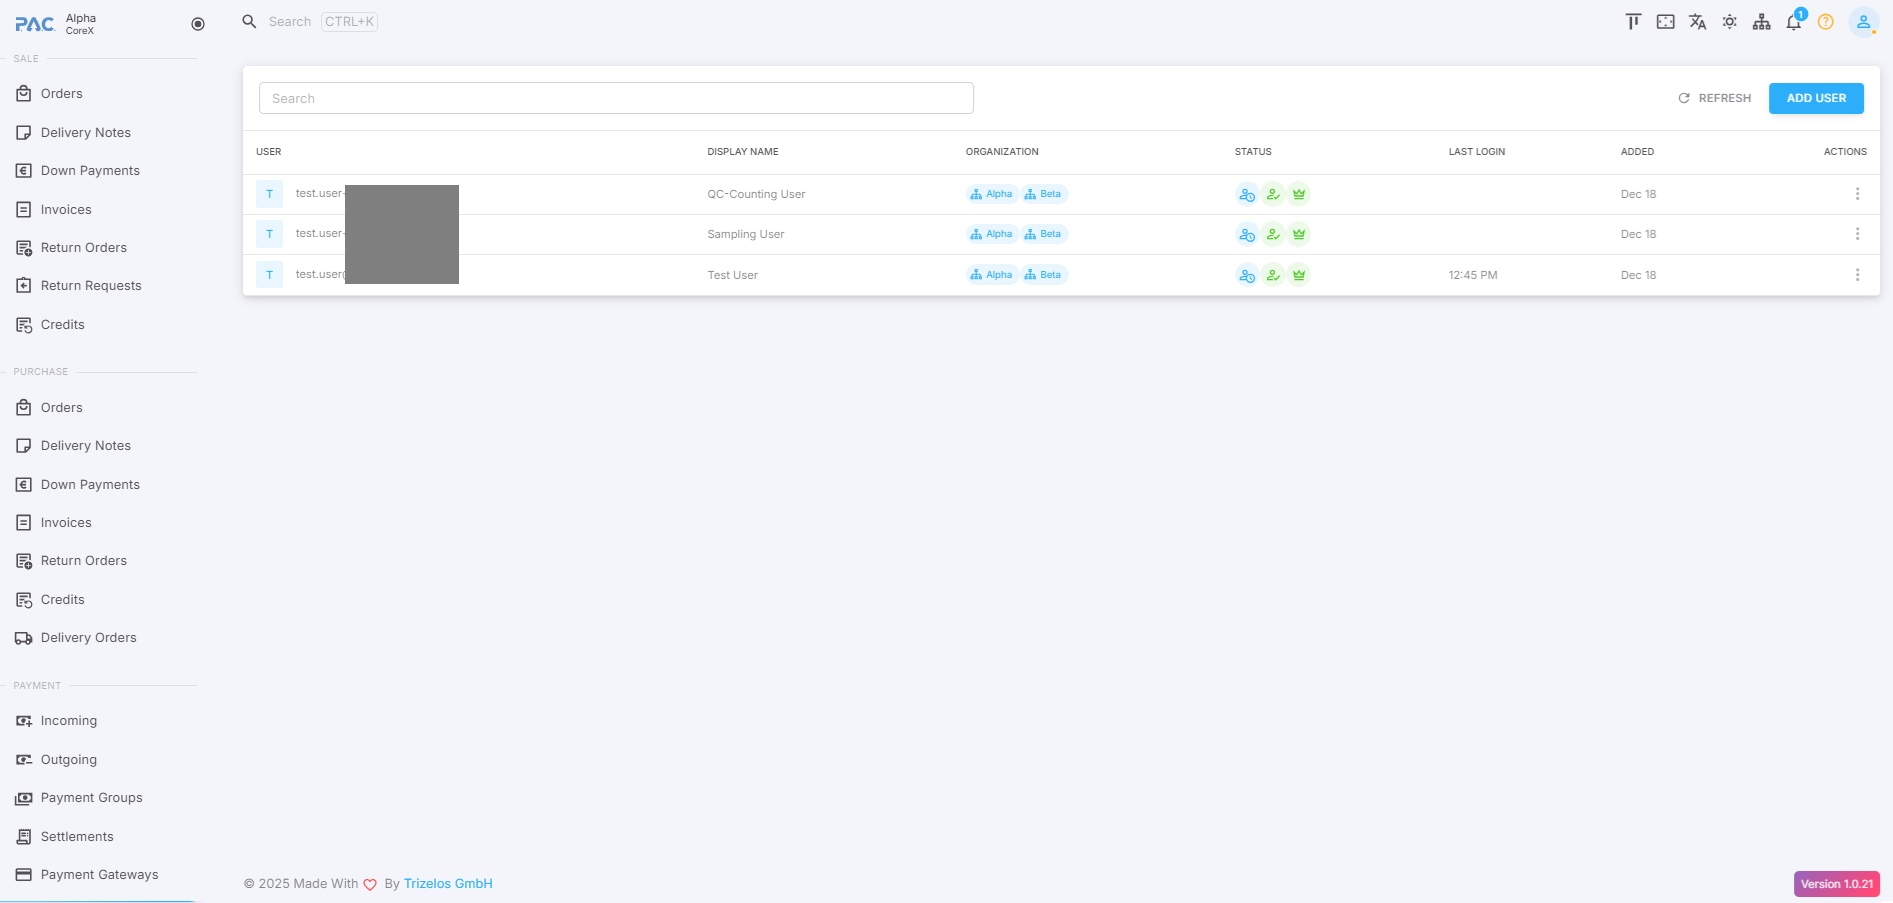
Task: Open user profile avatar menu
Action: click(x=1863, y=22)
